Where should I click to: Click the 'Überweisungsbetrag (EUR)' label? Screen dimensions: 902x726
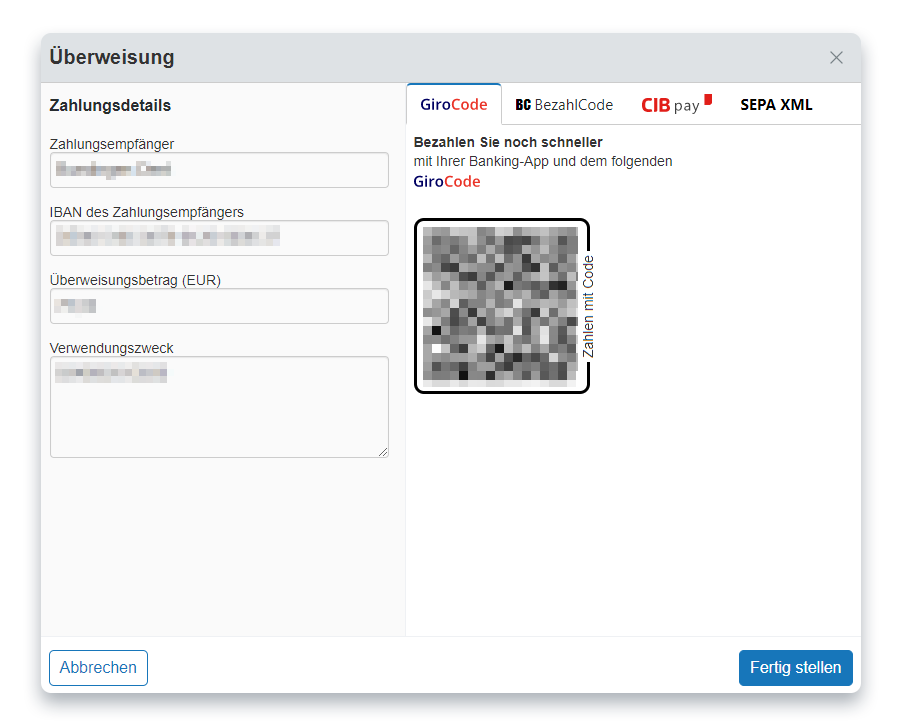coord(135,280)
